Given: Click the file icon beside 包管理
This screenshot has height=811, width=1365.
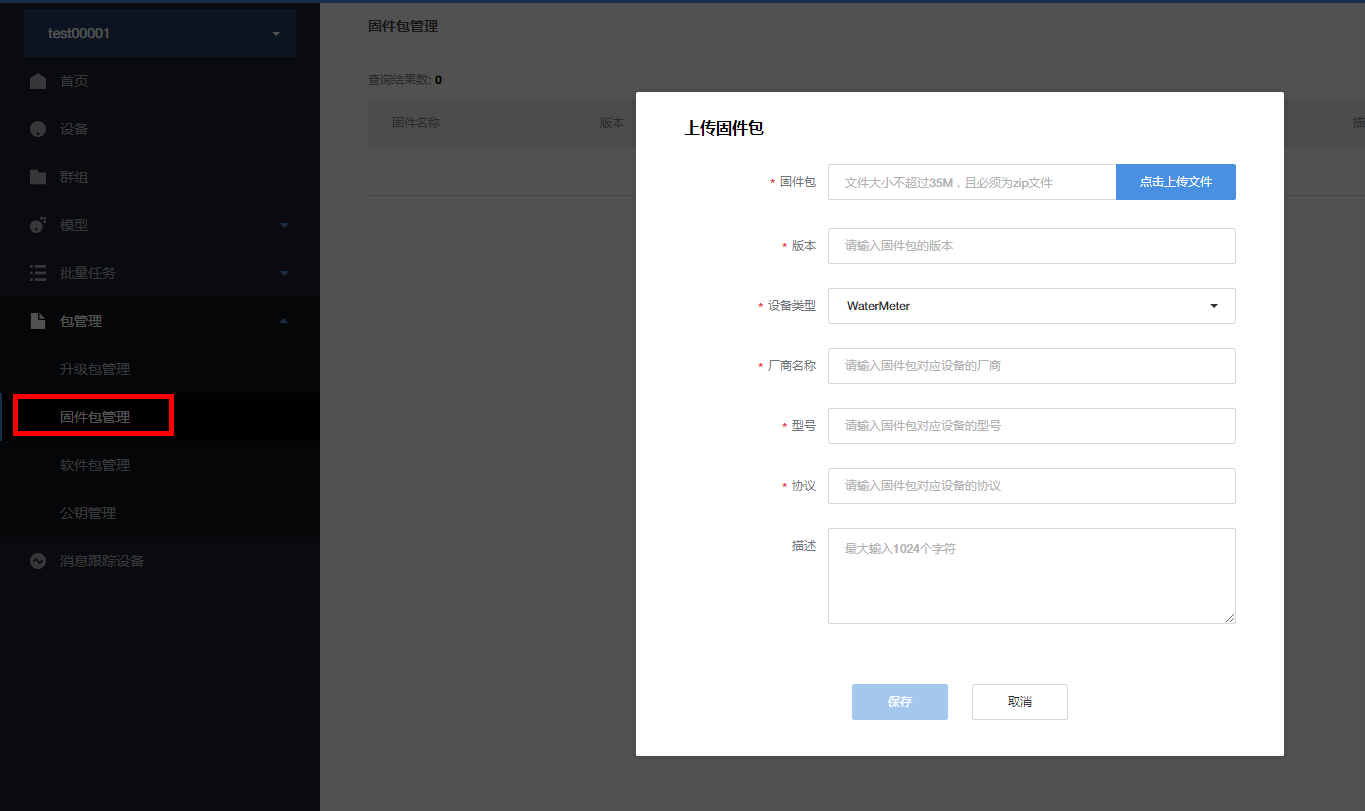Looking at the screenshot, I should point(38,321).
